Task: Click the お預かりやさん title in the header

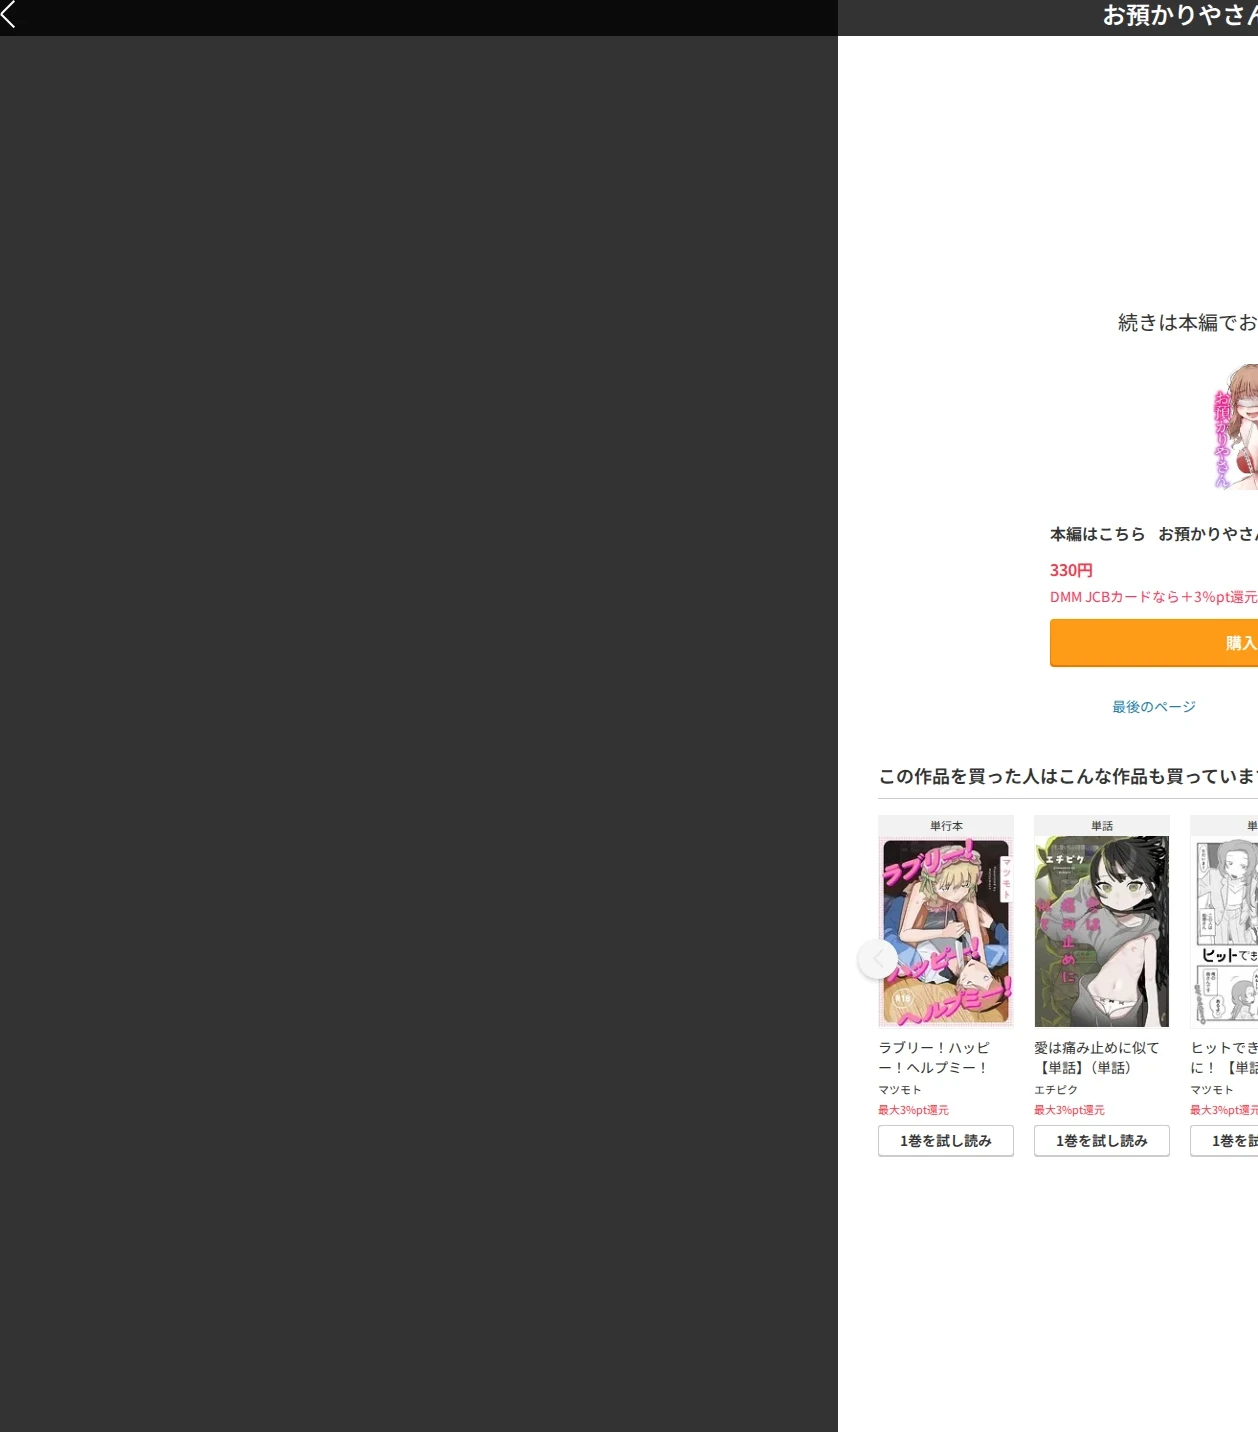Action: 1180,15
